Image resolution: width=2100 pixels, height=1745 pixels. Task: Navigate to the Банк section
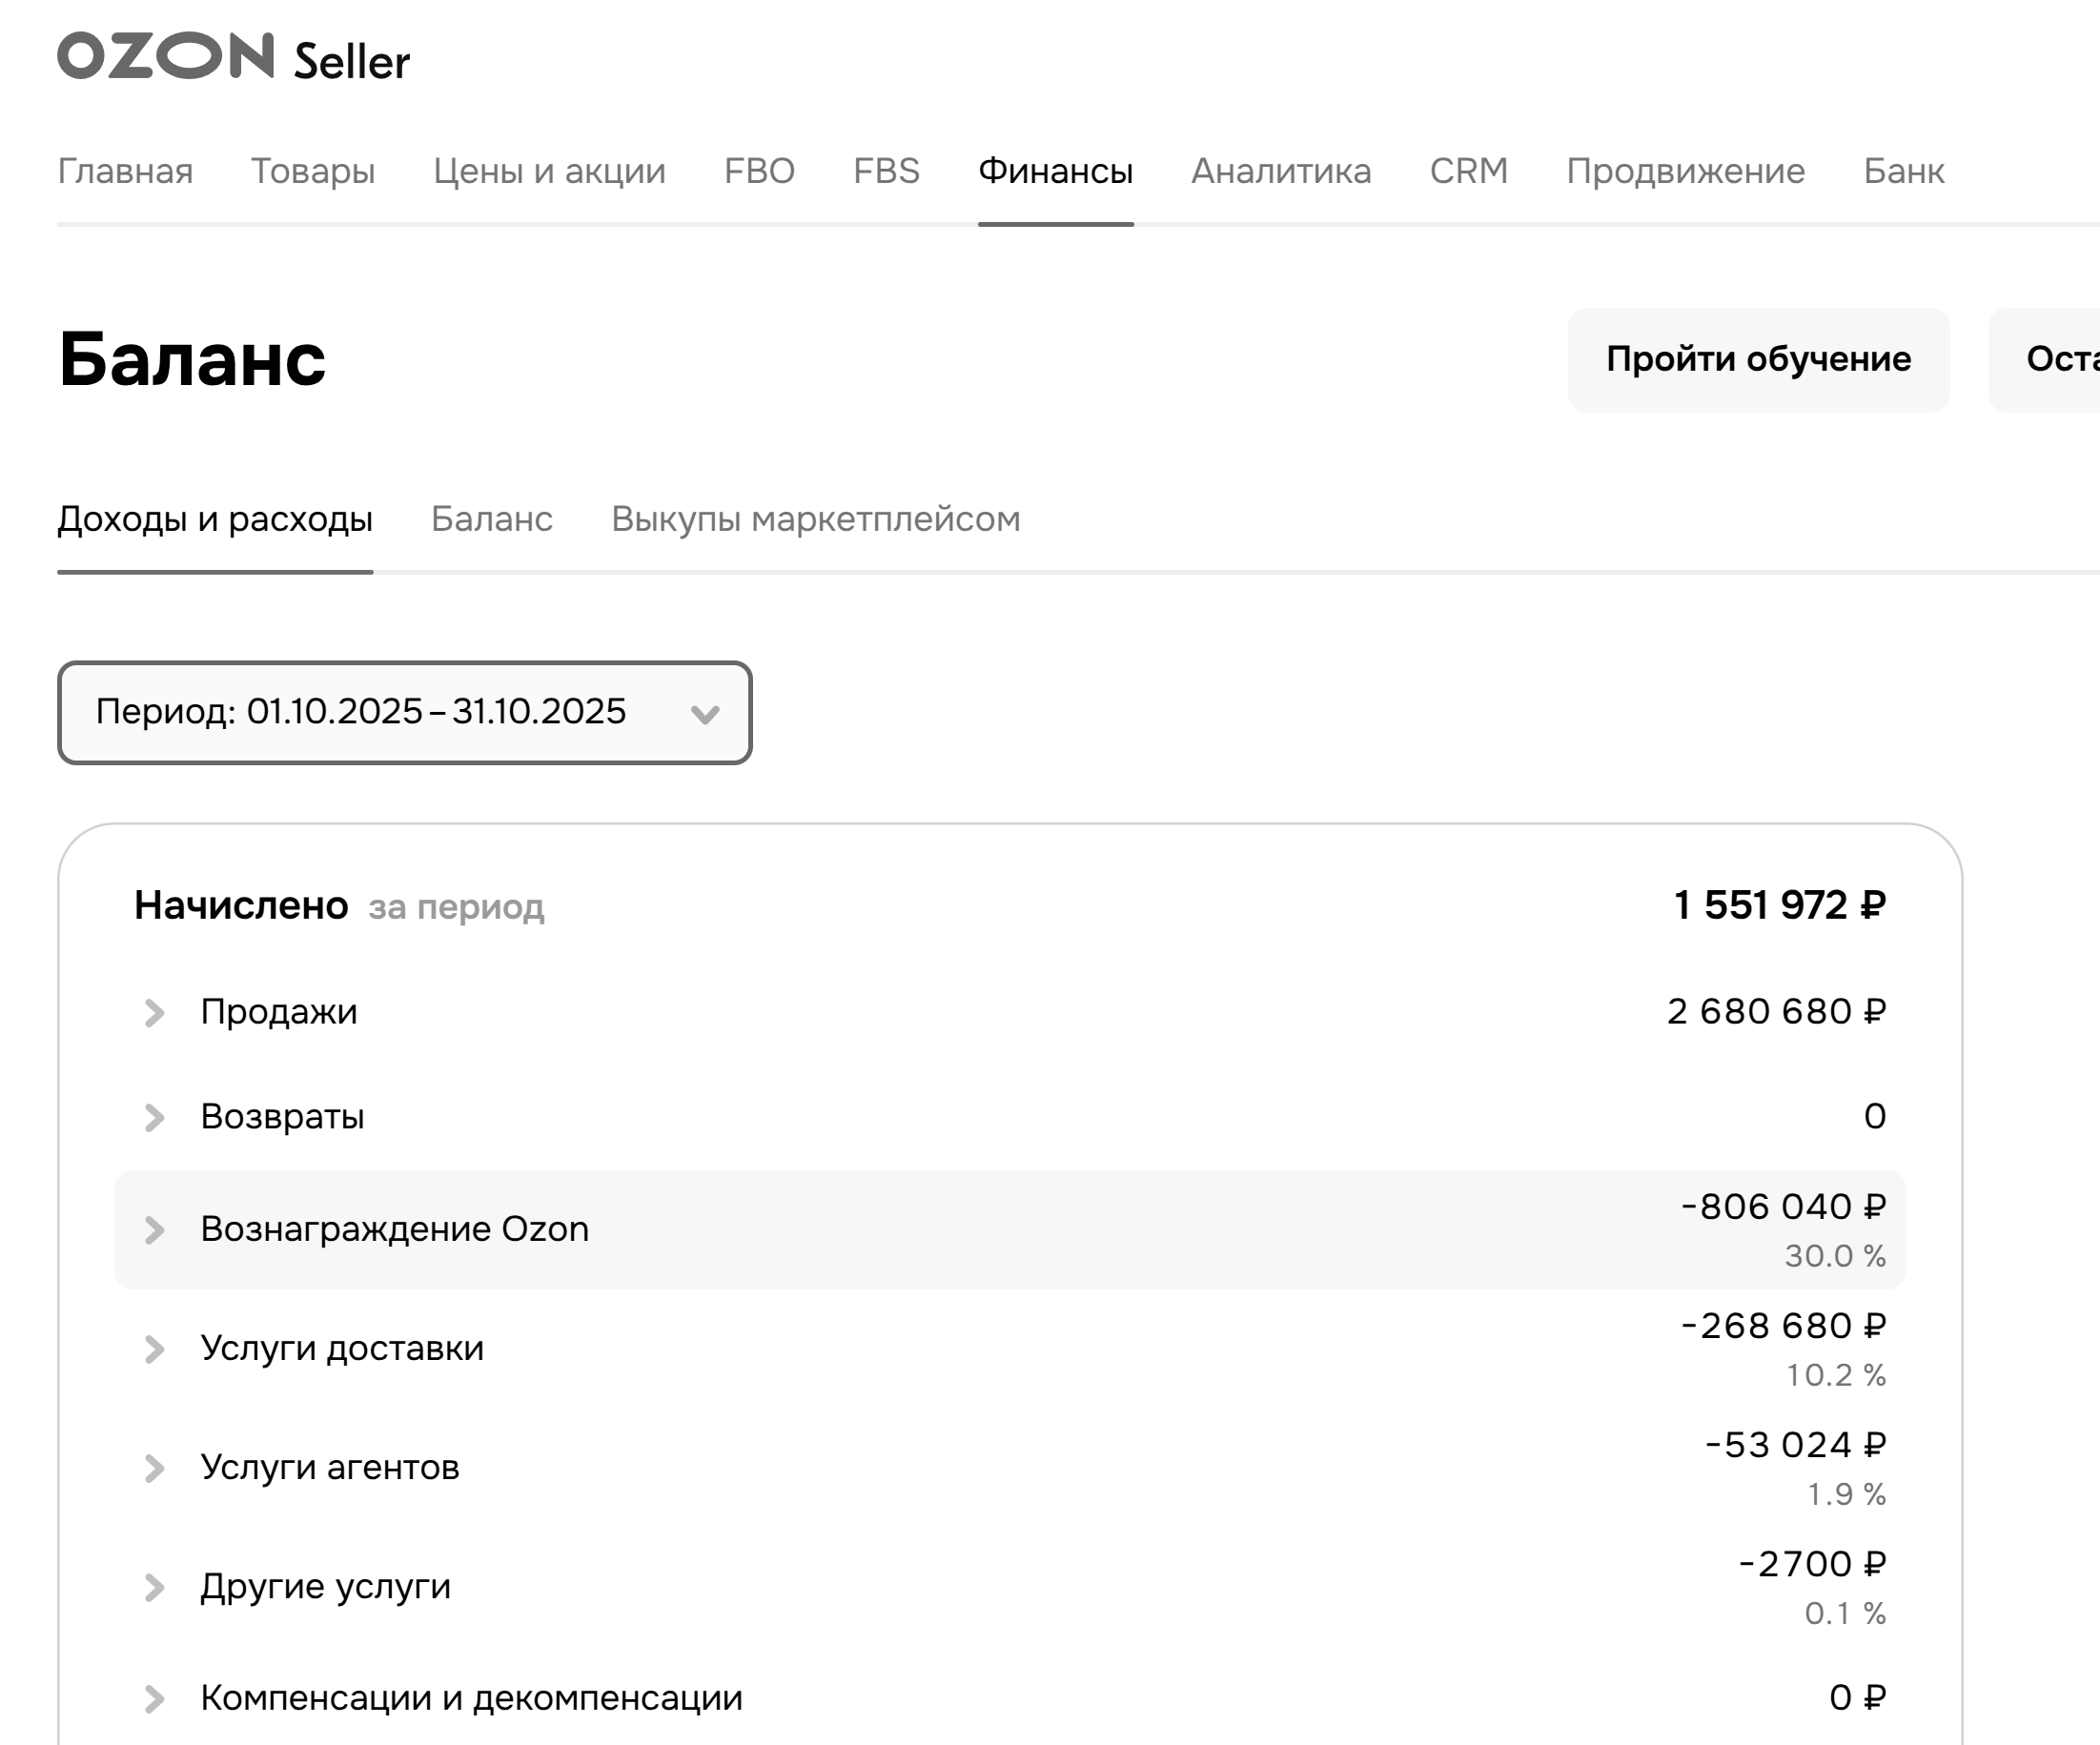click(x=1902, y=171)
